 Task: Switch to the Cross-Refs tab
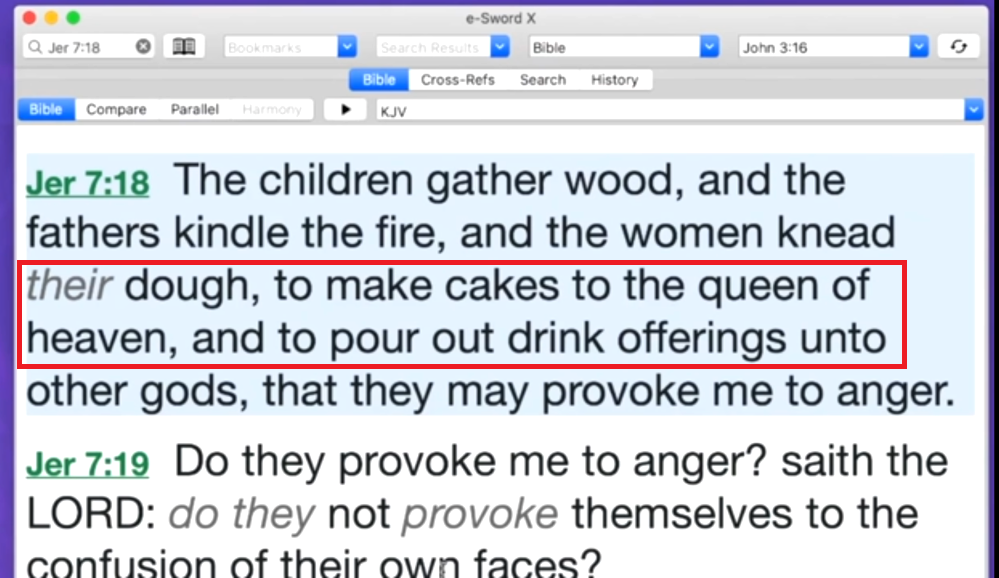[x=457, y=80]
